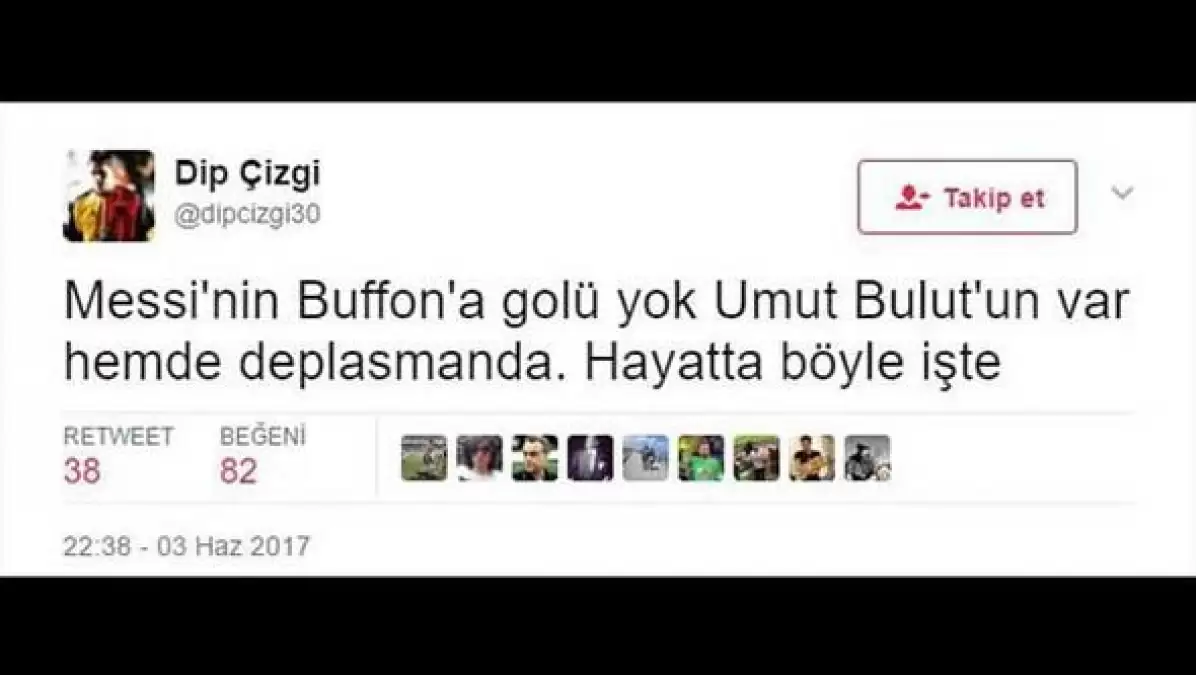Follow the account with Takip et button
Image resolution: width=1196 pixels, height=675 pixels.
pos(967,197)
